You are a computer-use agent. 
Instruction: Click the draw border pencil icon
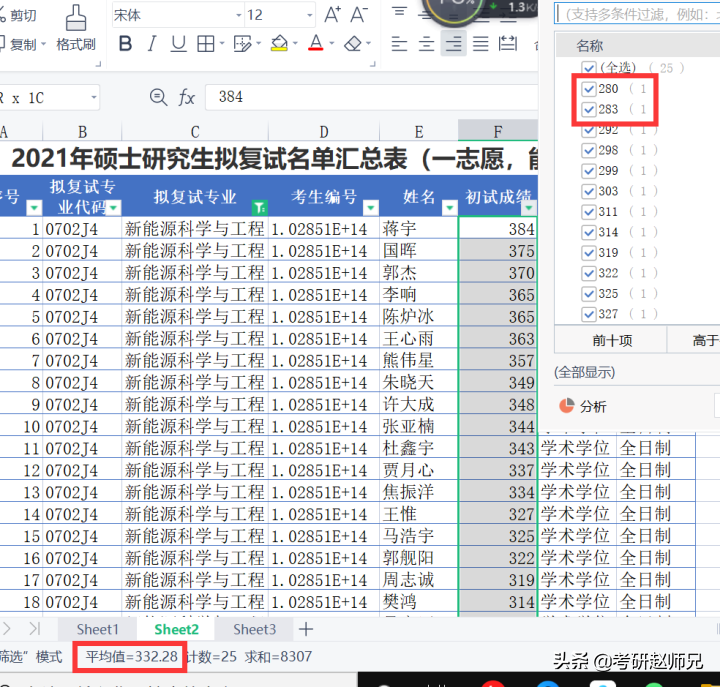(x=242, y=44)
